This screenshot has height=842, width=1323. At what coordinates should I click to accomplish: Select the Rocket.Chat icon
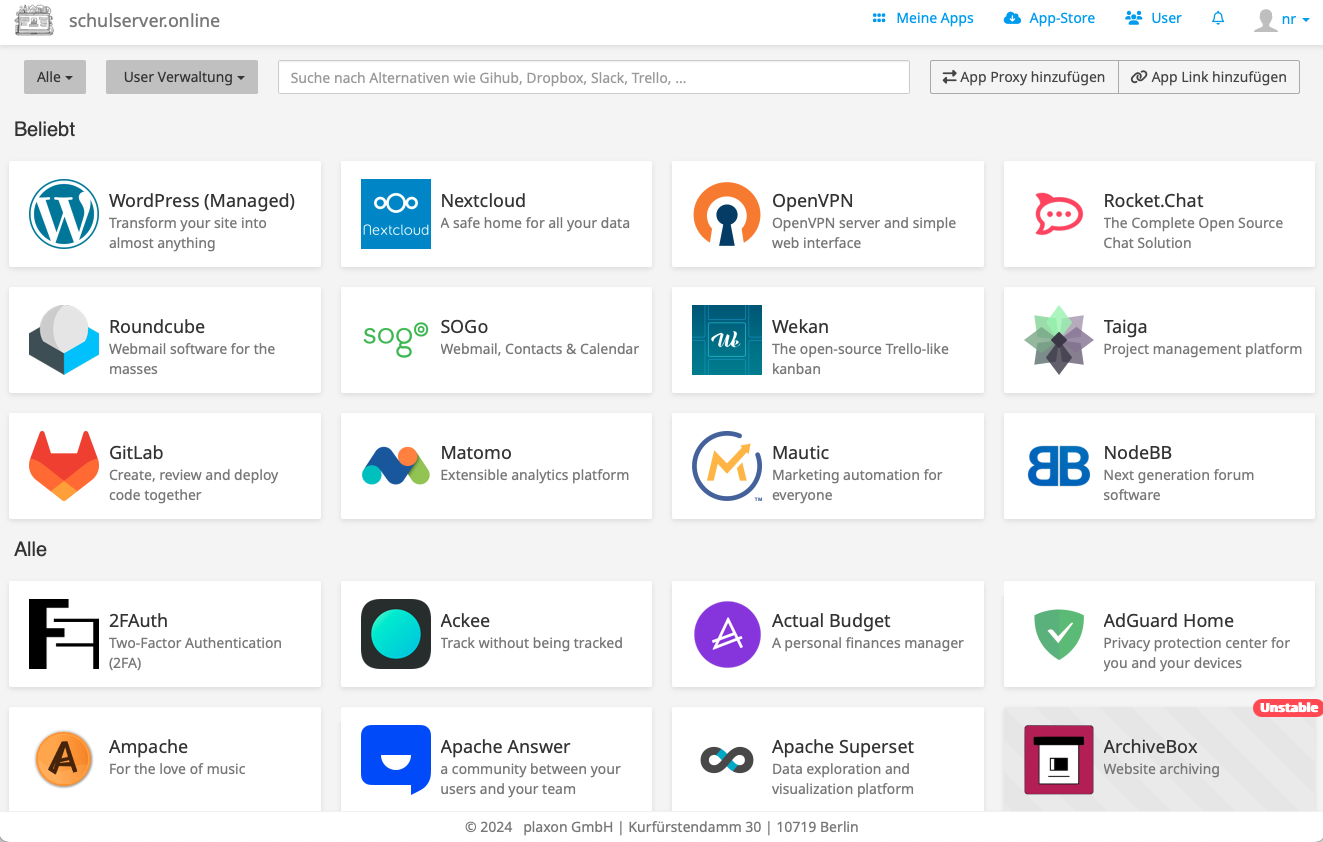pos(1059,214)
